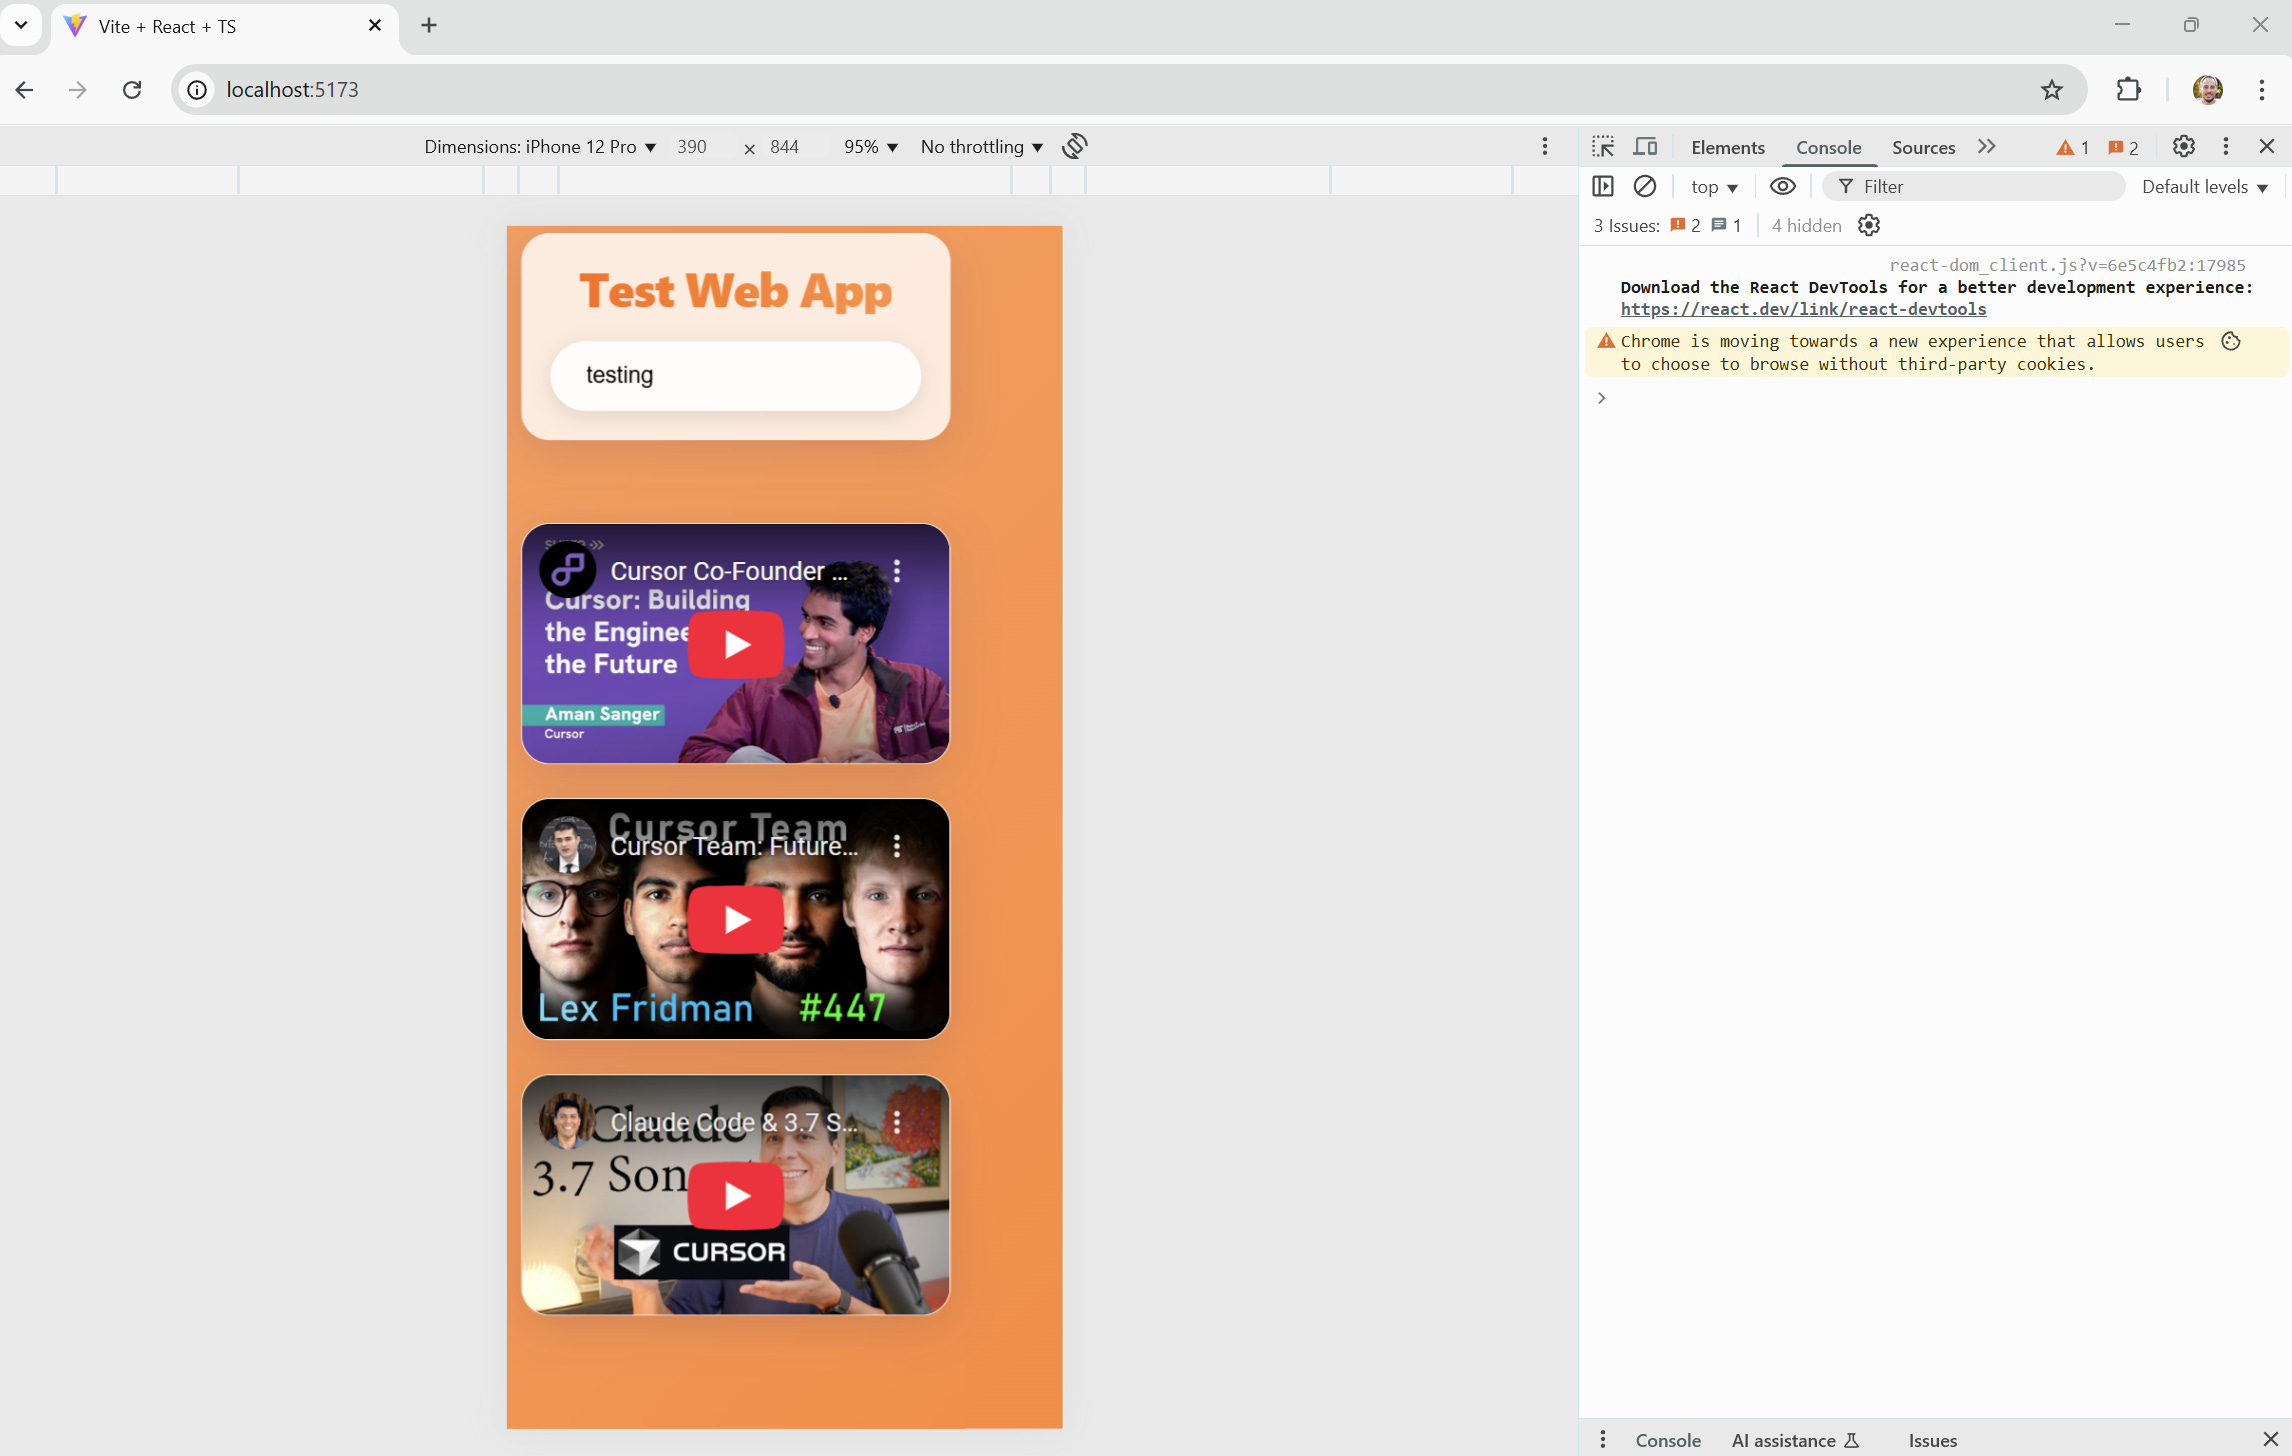Viewport: 2292px width, 1456px height.
Task: Open DevTools settings gear icon
Action: coord(2183,147)
